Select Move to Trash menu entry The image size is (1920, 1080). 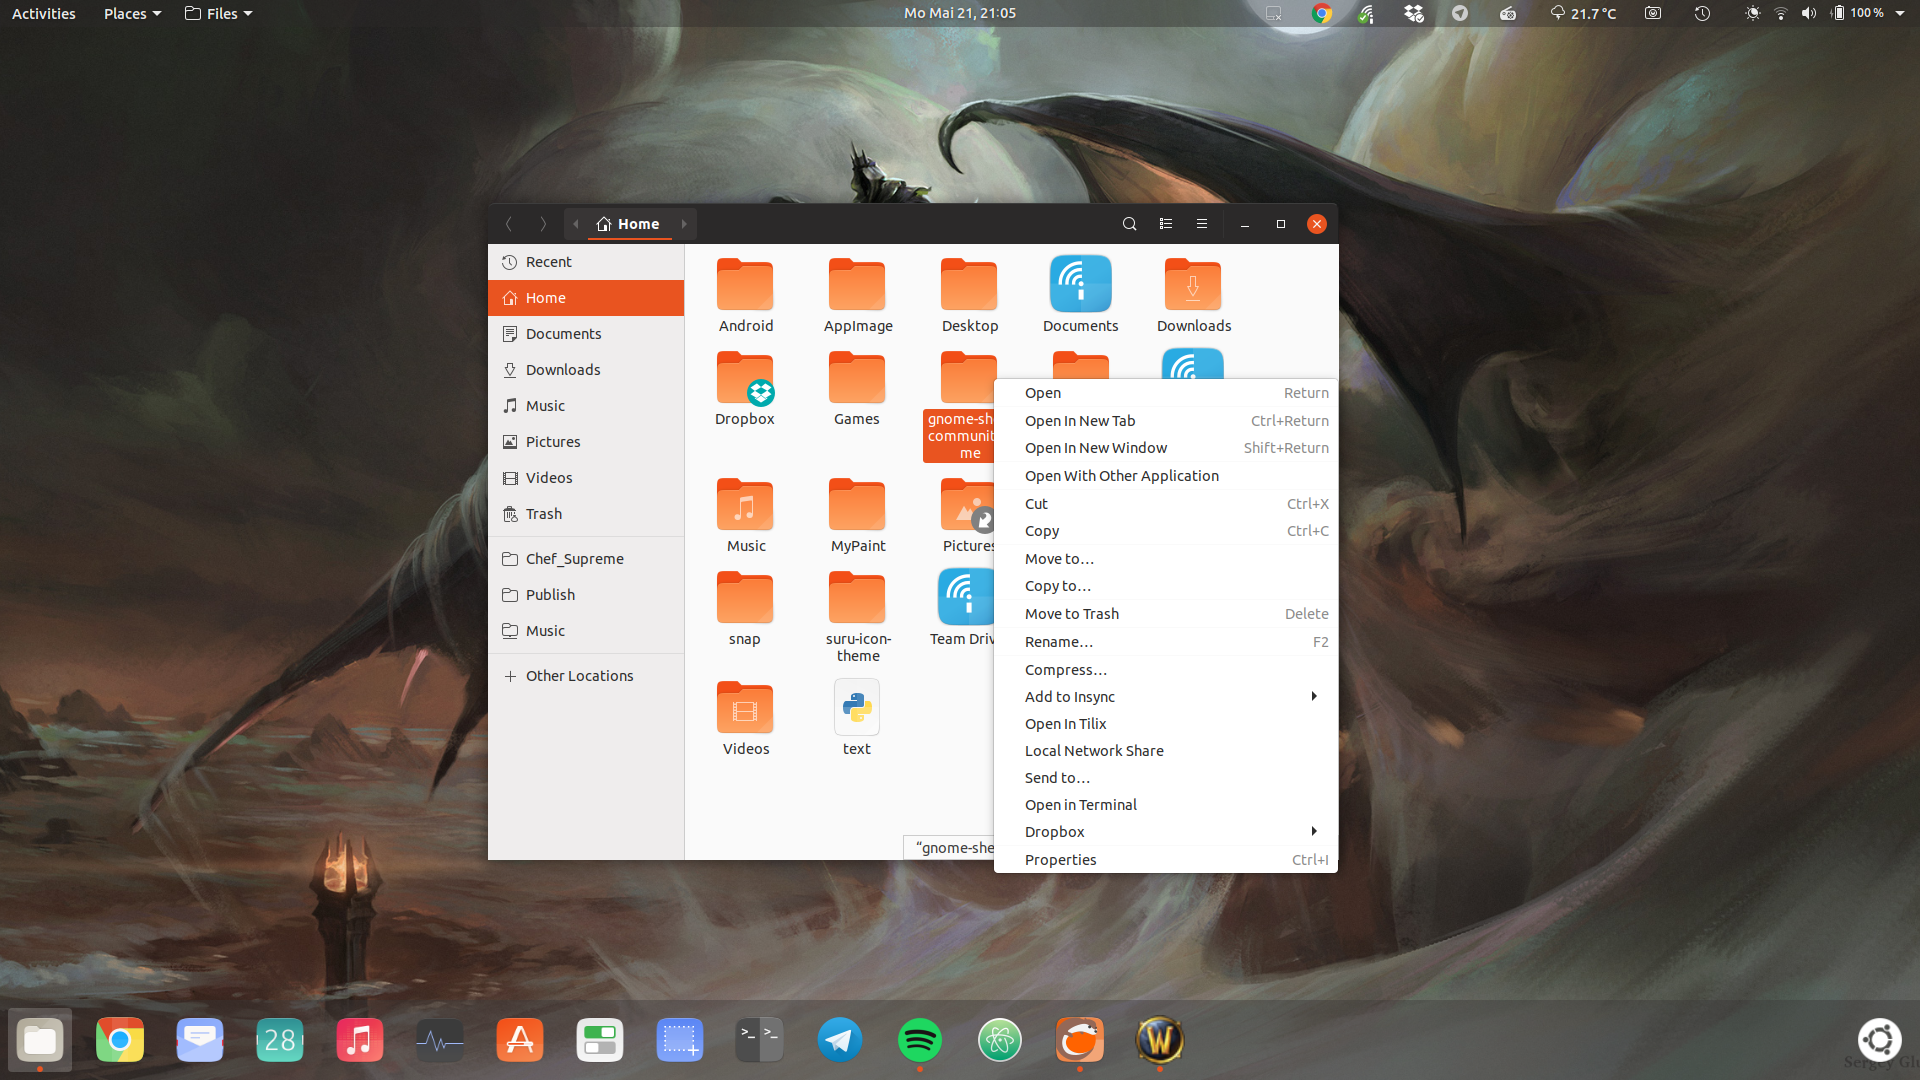click(1072, 614)
